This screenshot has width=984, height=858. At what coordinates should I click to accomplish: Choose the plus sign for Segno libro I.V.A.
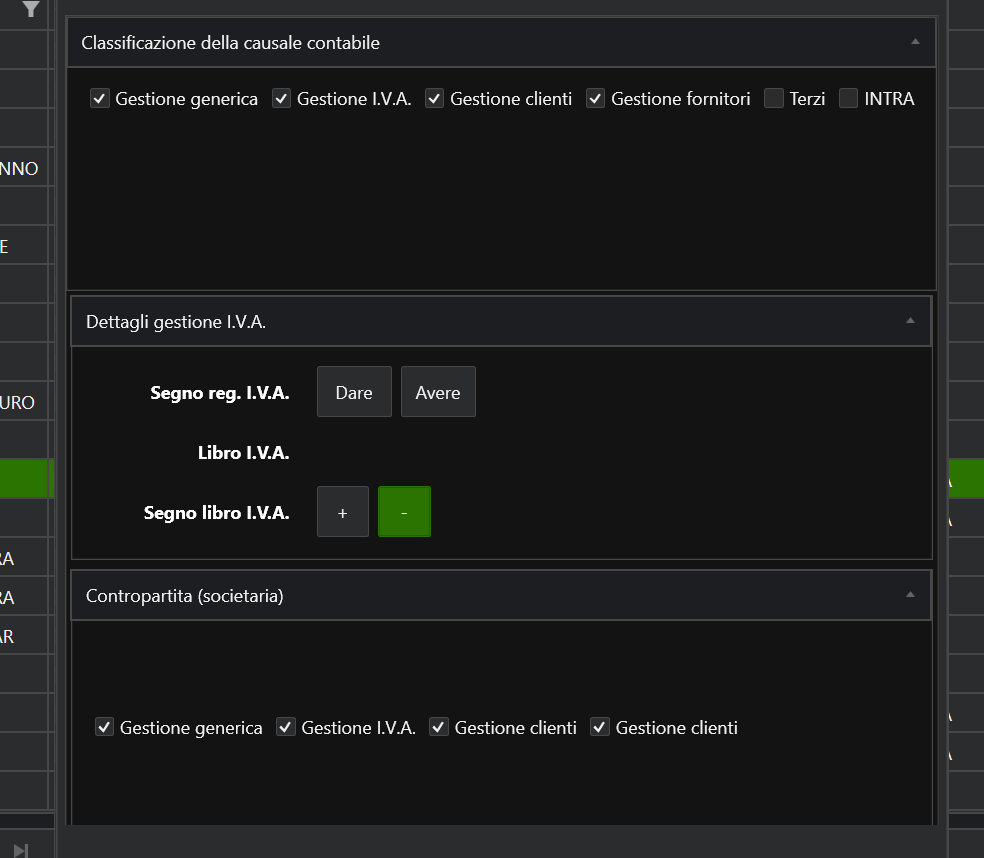343,512
